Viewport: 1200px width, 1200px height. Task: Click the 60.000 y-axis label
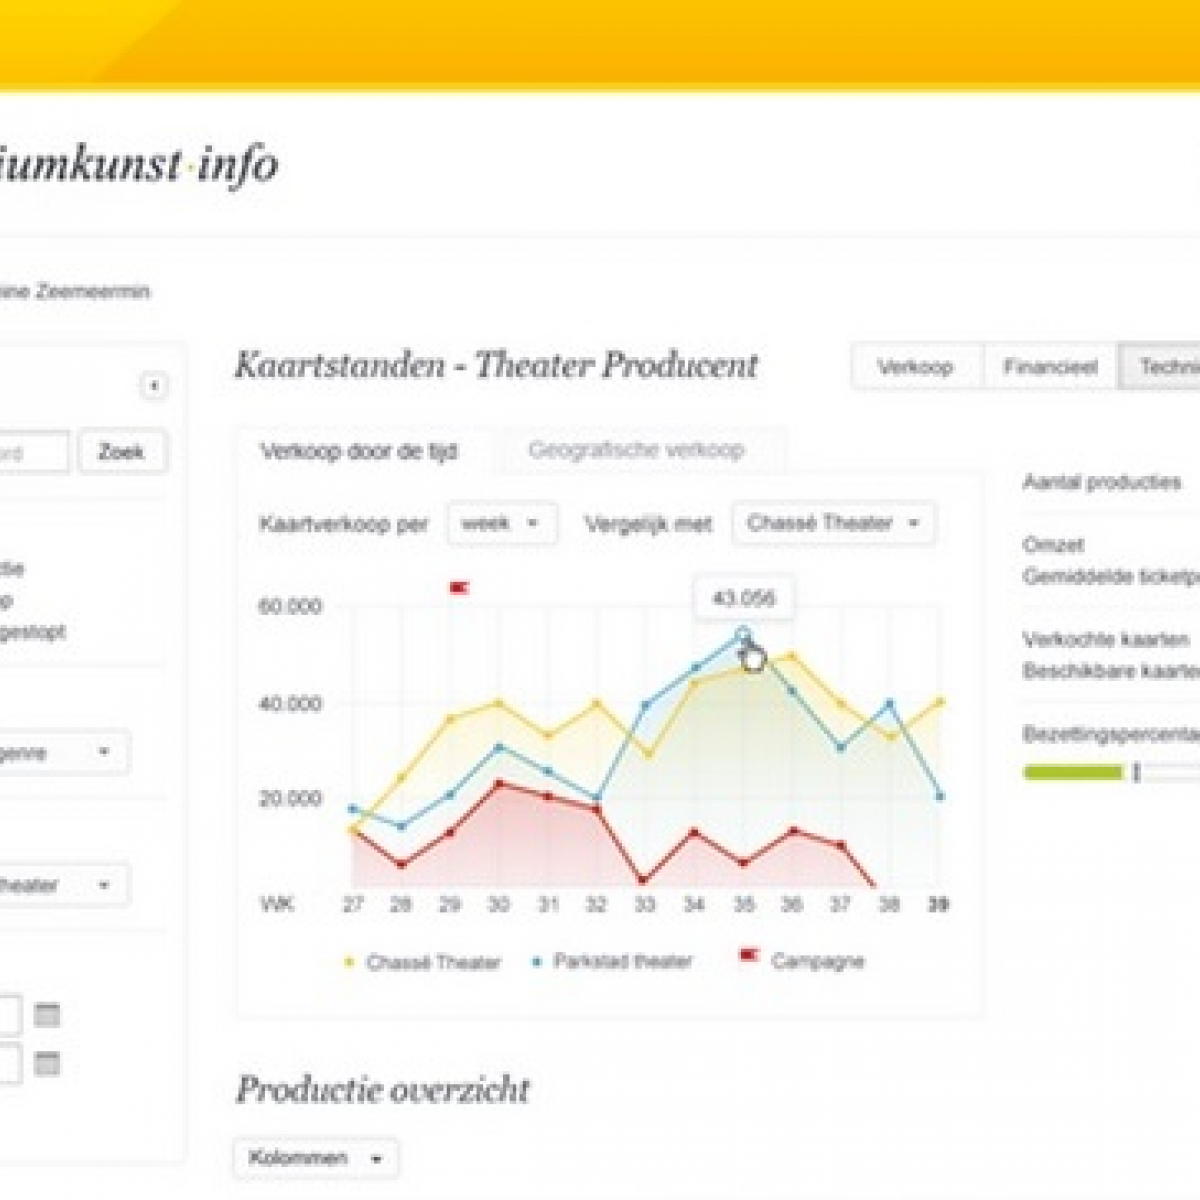pyautogui.click(x=290, y=607)
